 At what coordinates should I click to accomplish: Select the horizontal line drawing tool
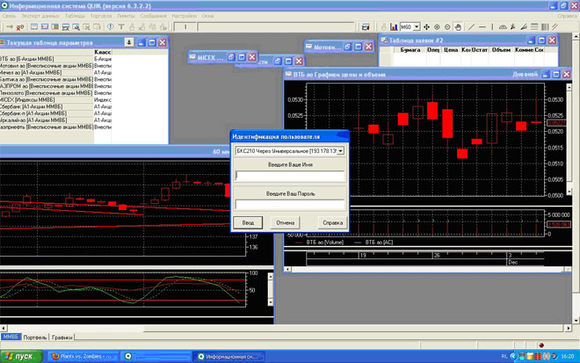[482, 27]
